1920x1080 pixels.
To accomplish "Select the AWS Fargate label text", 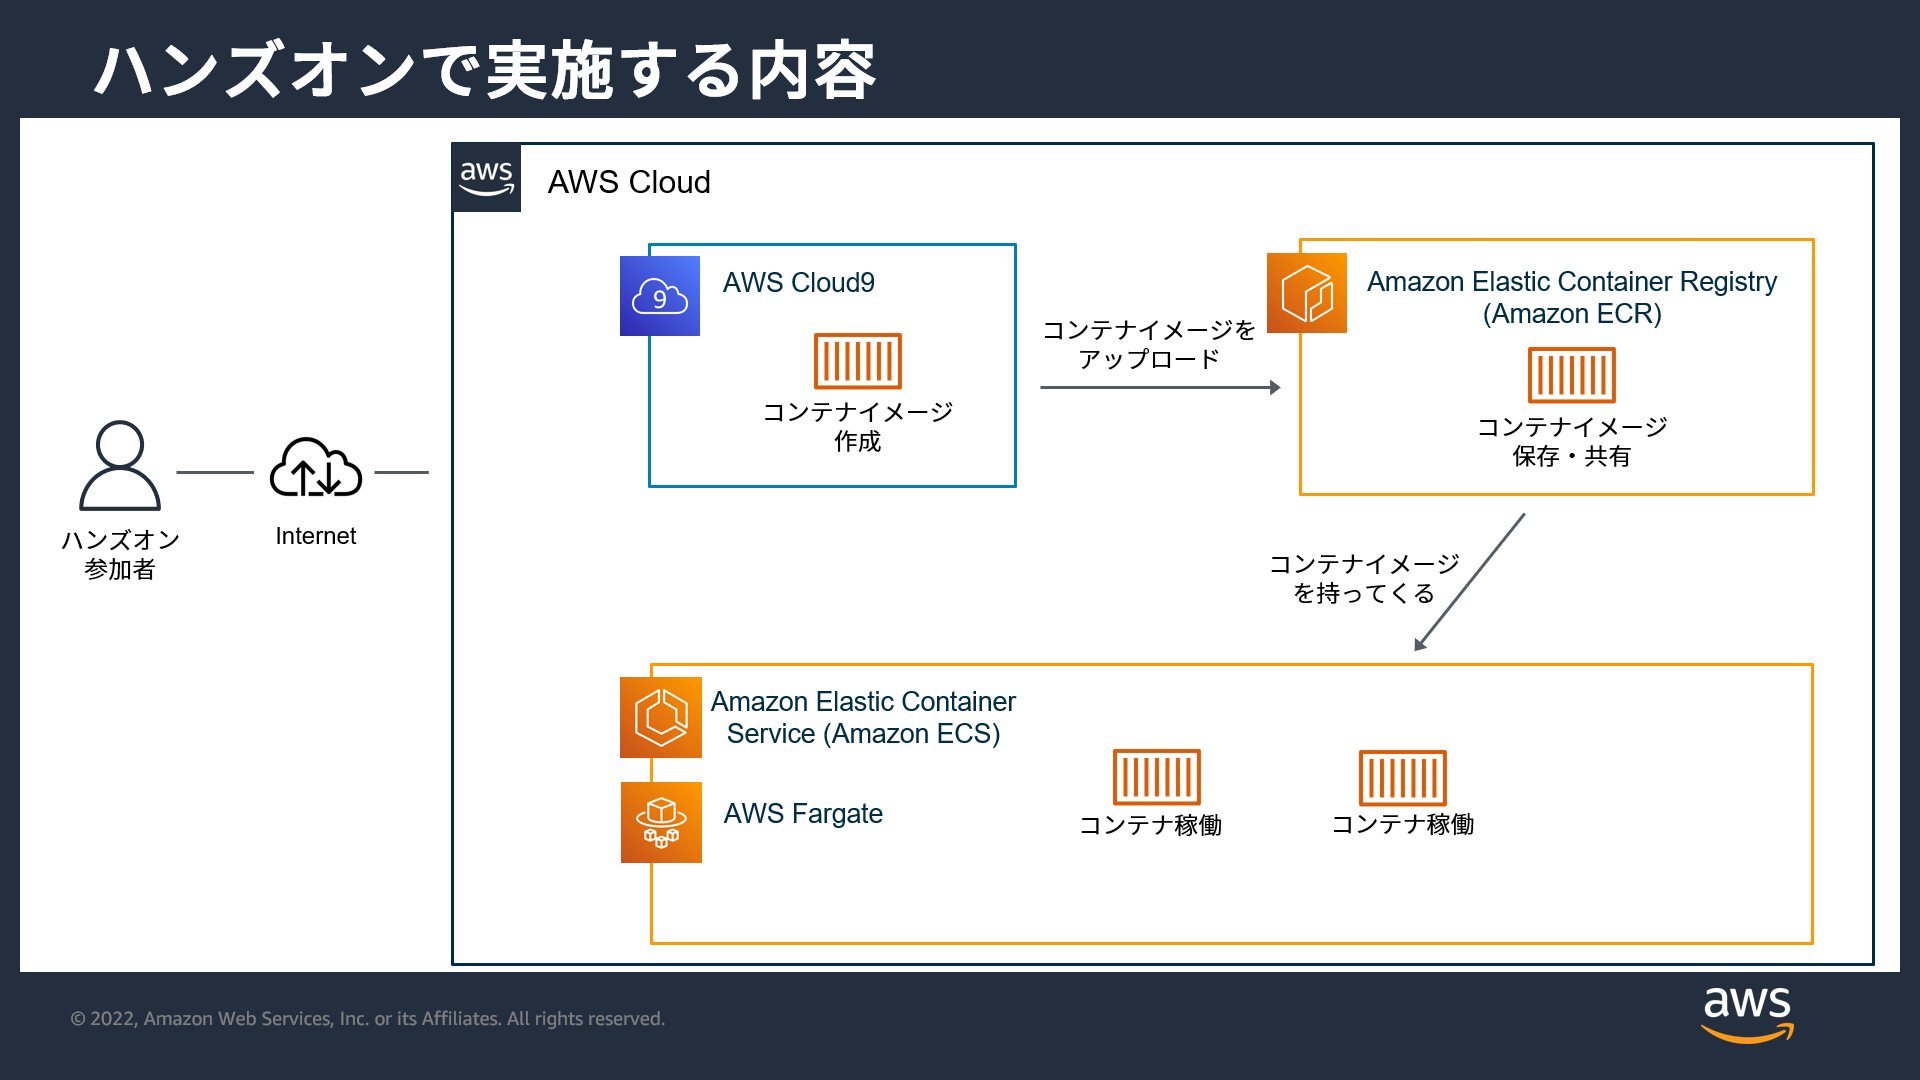I will 803,814.
